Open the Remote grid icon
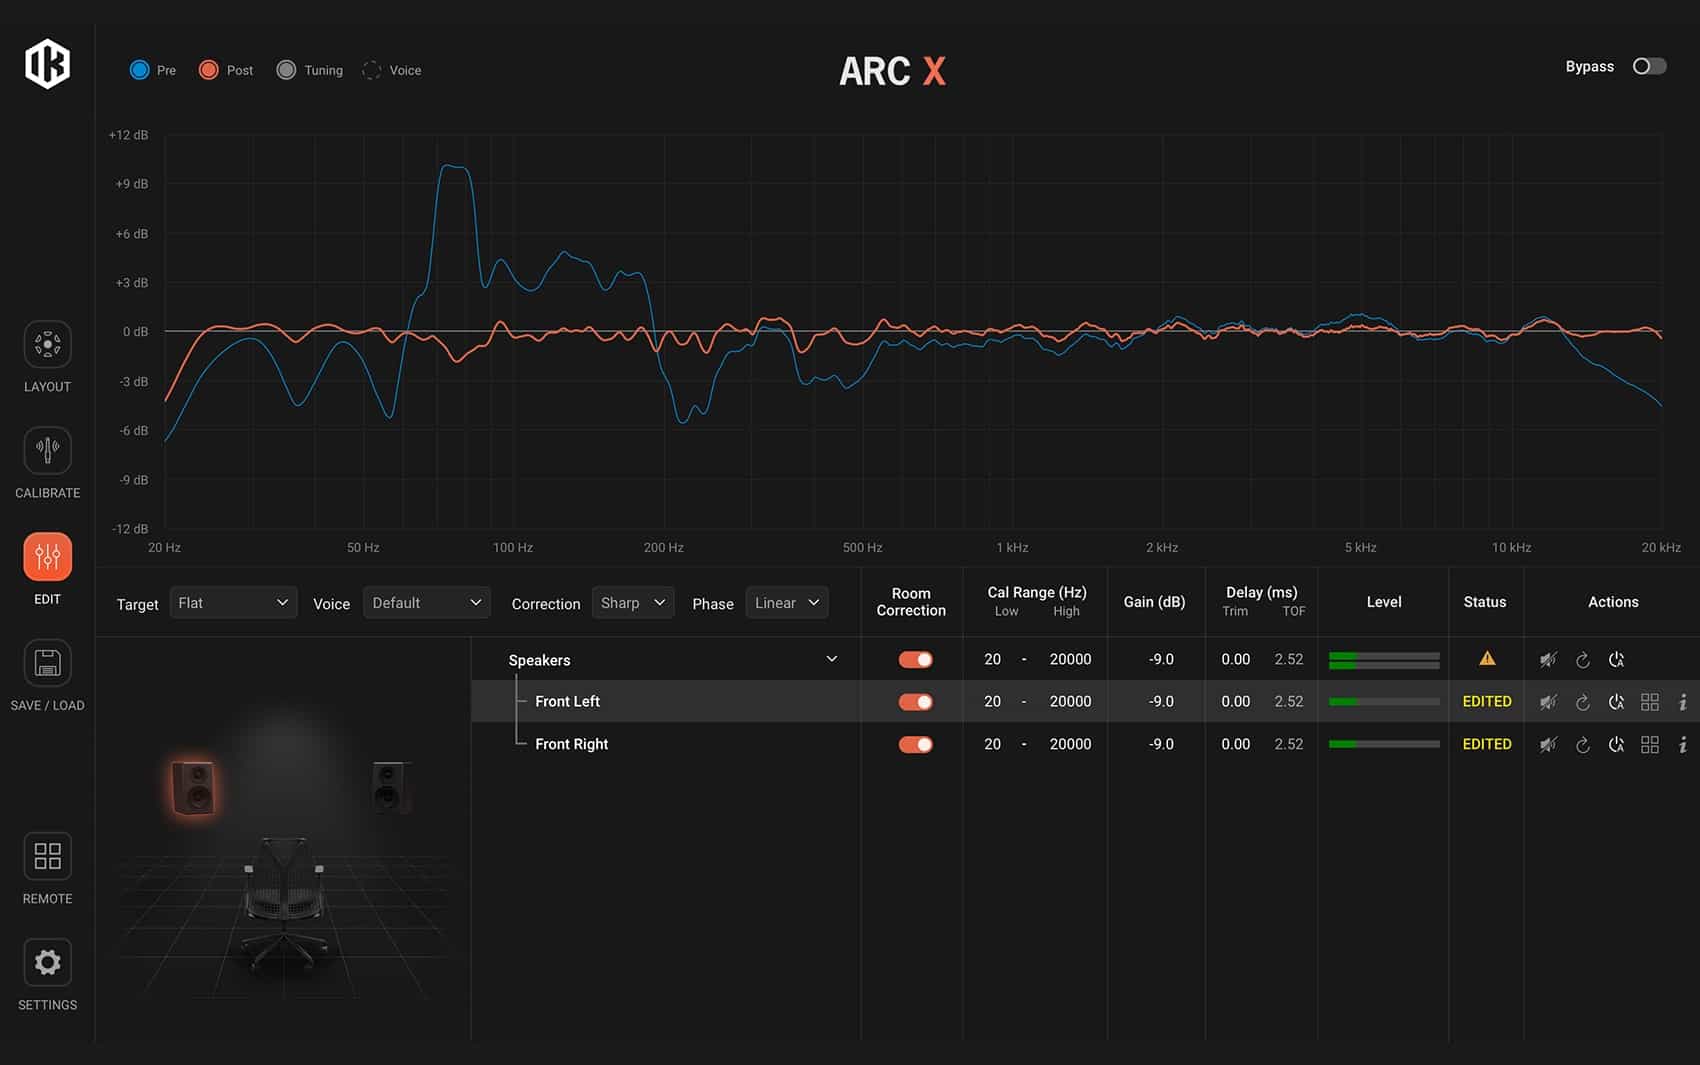1700x1065 pixels. tap(47, 856)
